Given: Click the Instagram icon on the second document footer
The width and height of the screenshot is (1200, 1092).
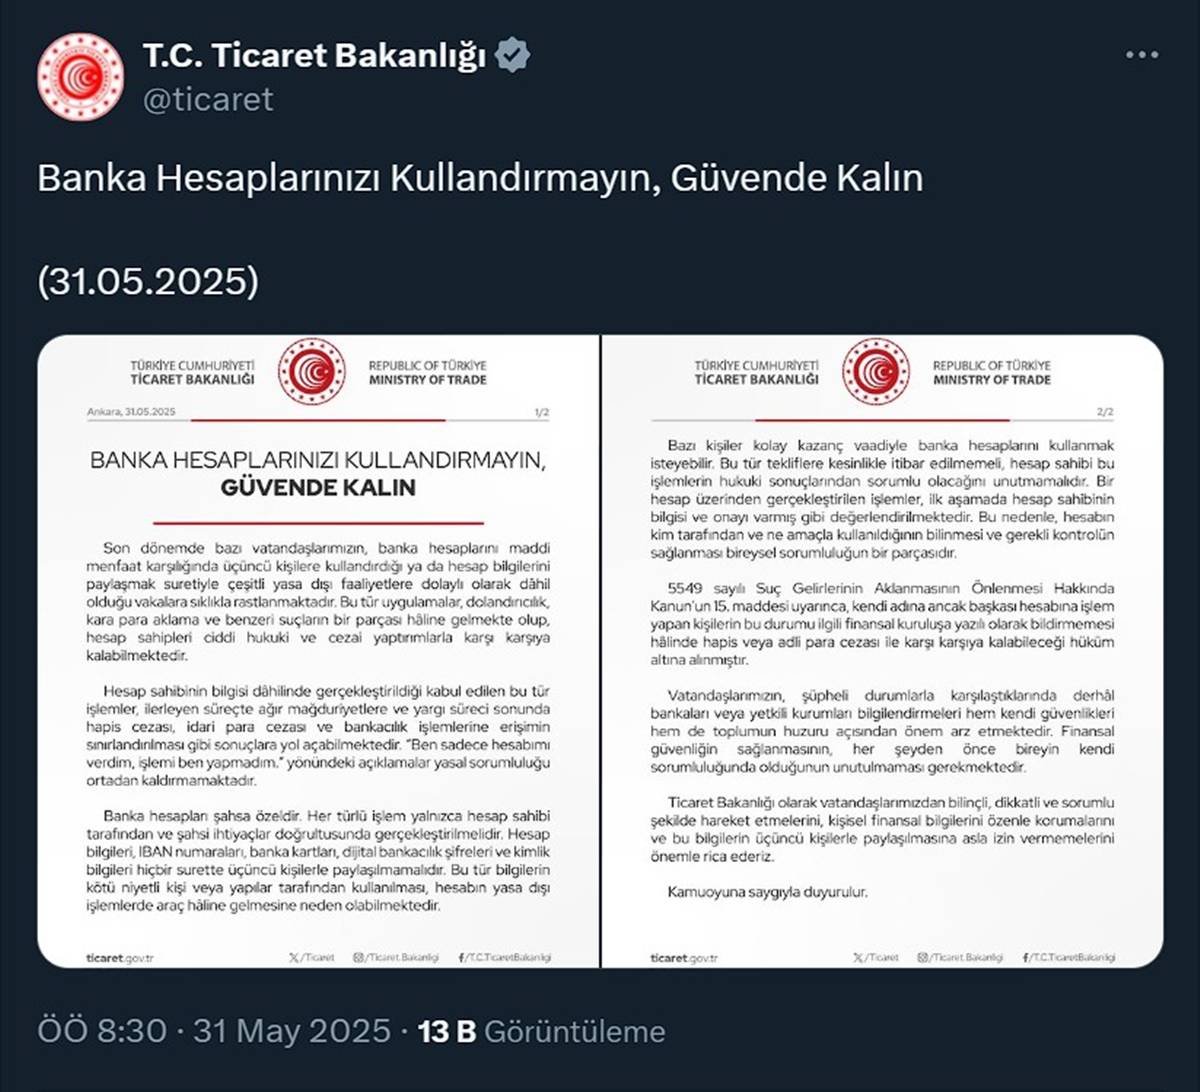Looking at the screenshot, I should tap(922, 957).
